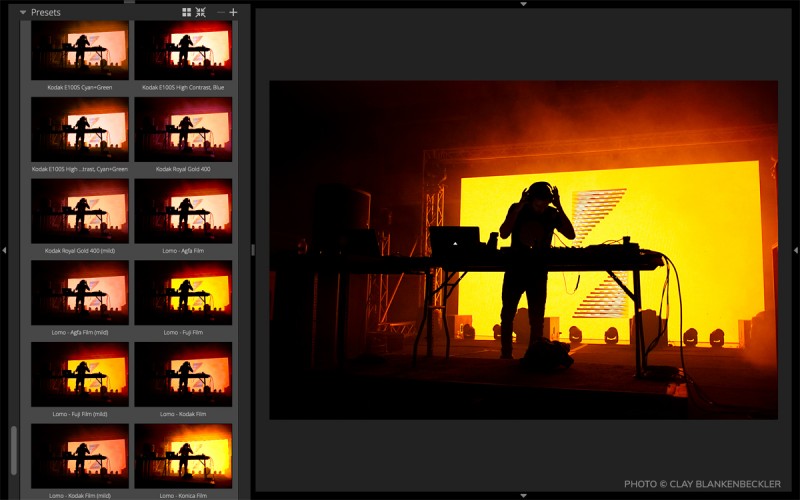This screenshot has height=500, width=800.
Task: Apply the Lomo - Agfa Film preset
Action: click(x=183, y=211)
